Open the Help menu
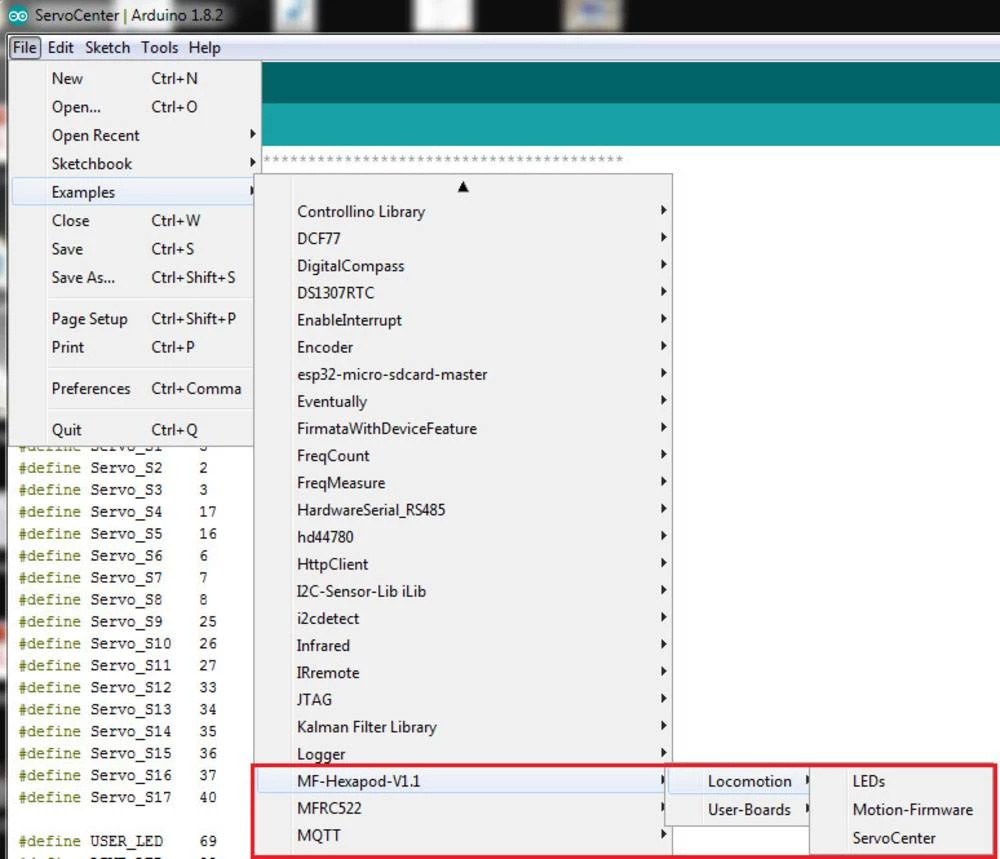Viewport: 1000px width, 859px height. [204, 47]
